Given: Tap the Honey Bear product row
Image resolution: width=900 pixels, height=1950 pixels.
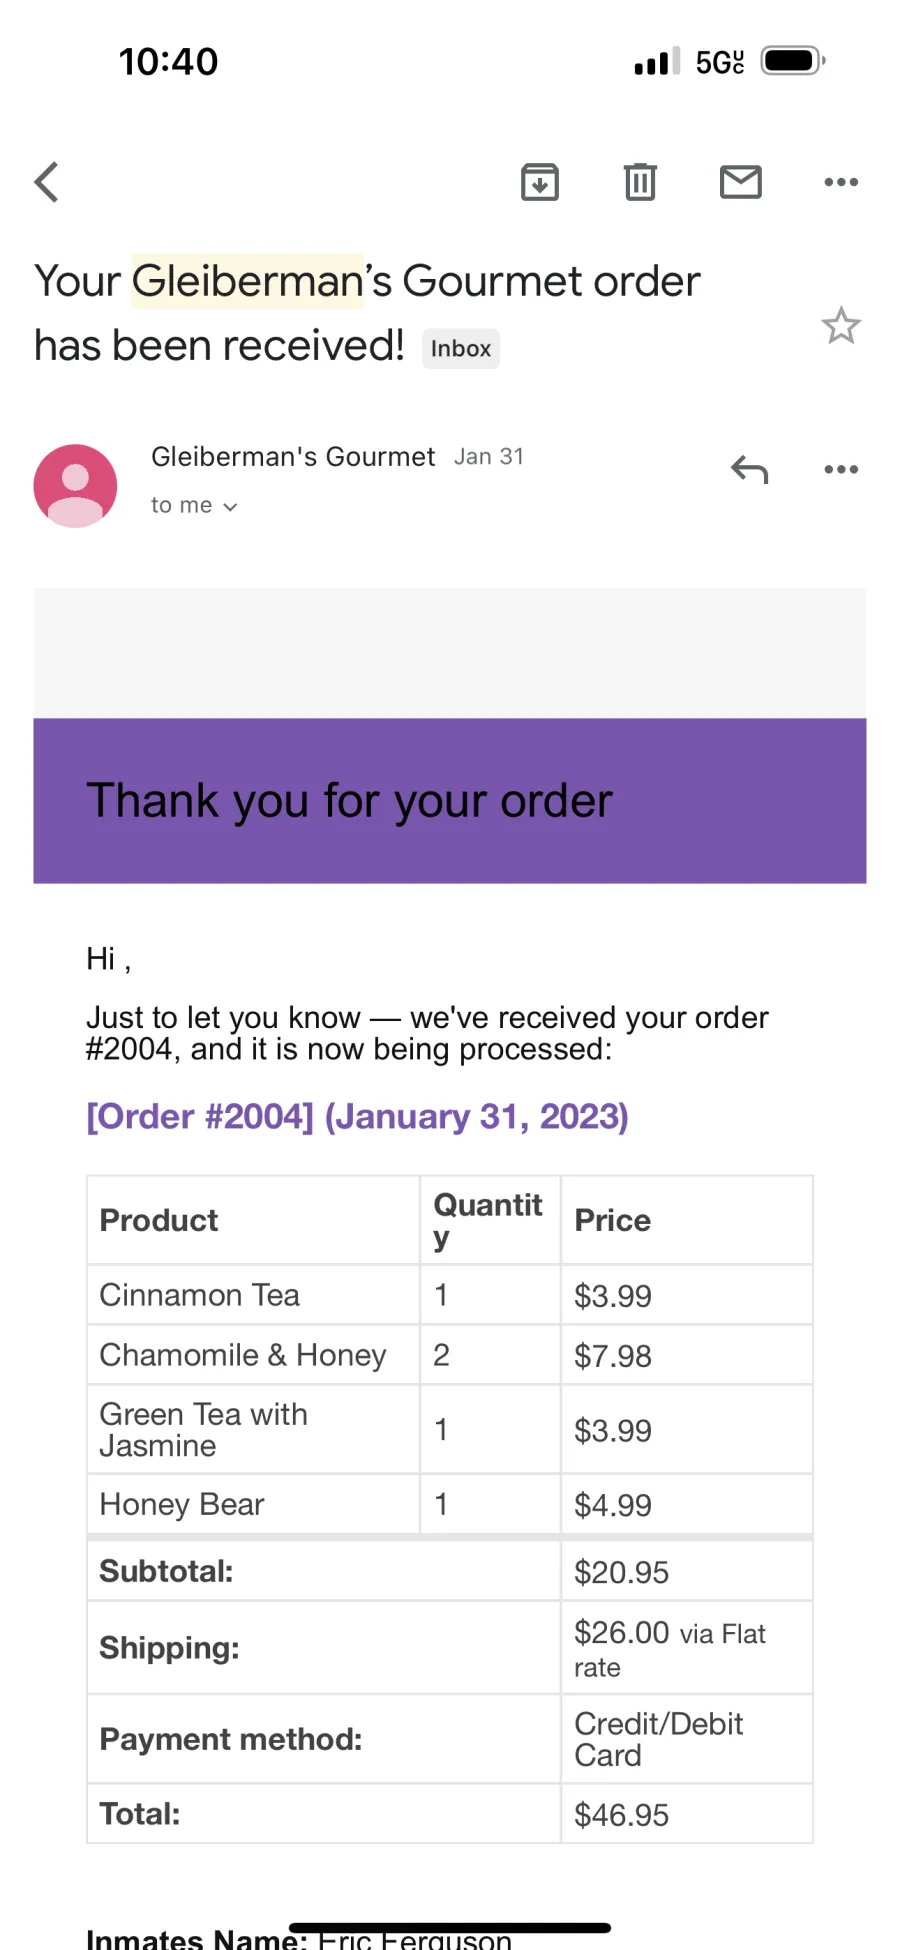Looking at the screenshot, I should (450, 1504).
